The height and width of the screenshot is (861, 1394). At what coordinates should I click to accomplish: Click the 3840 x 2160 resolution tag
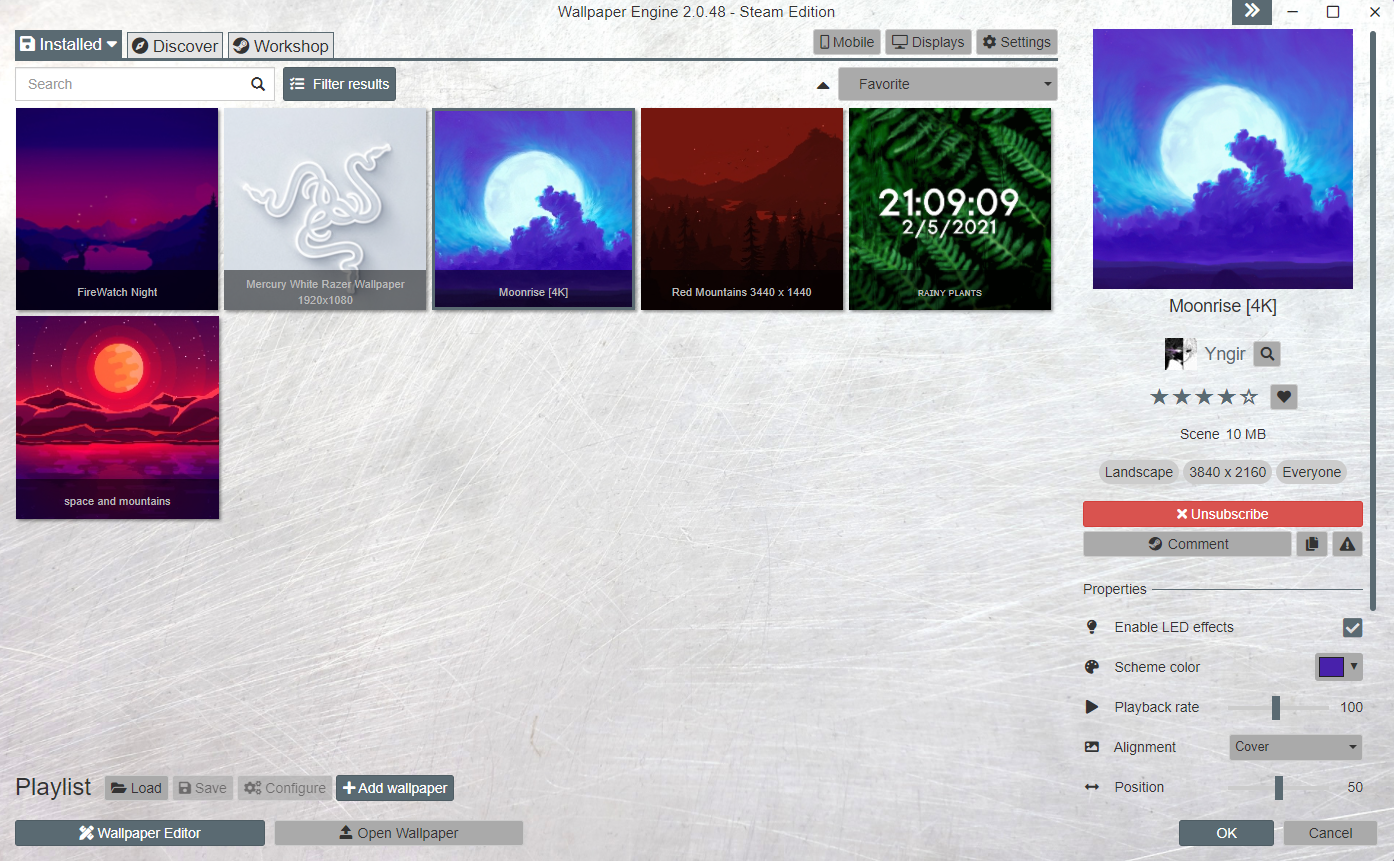(x=1228, y=472)
